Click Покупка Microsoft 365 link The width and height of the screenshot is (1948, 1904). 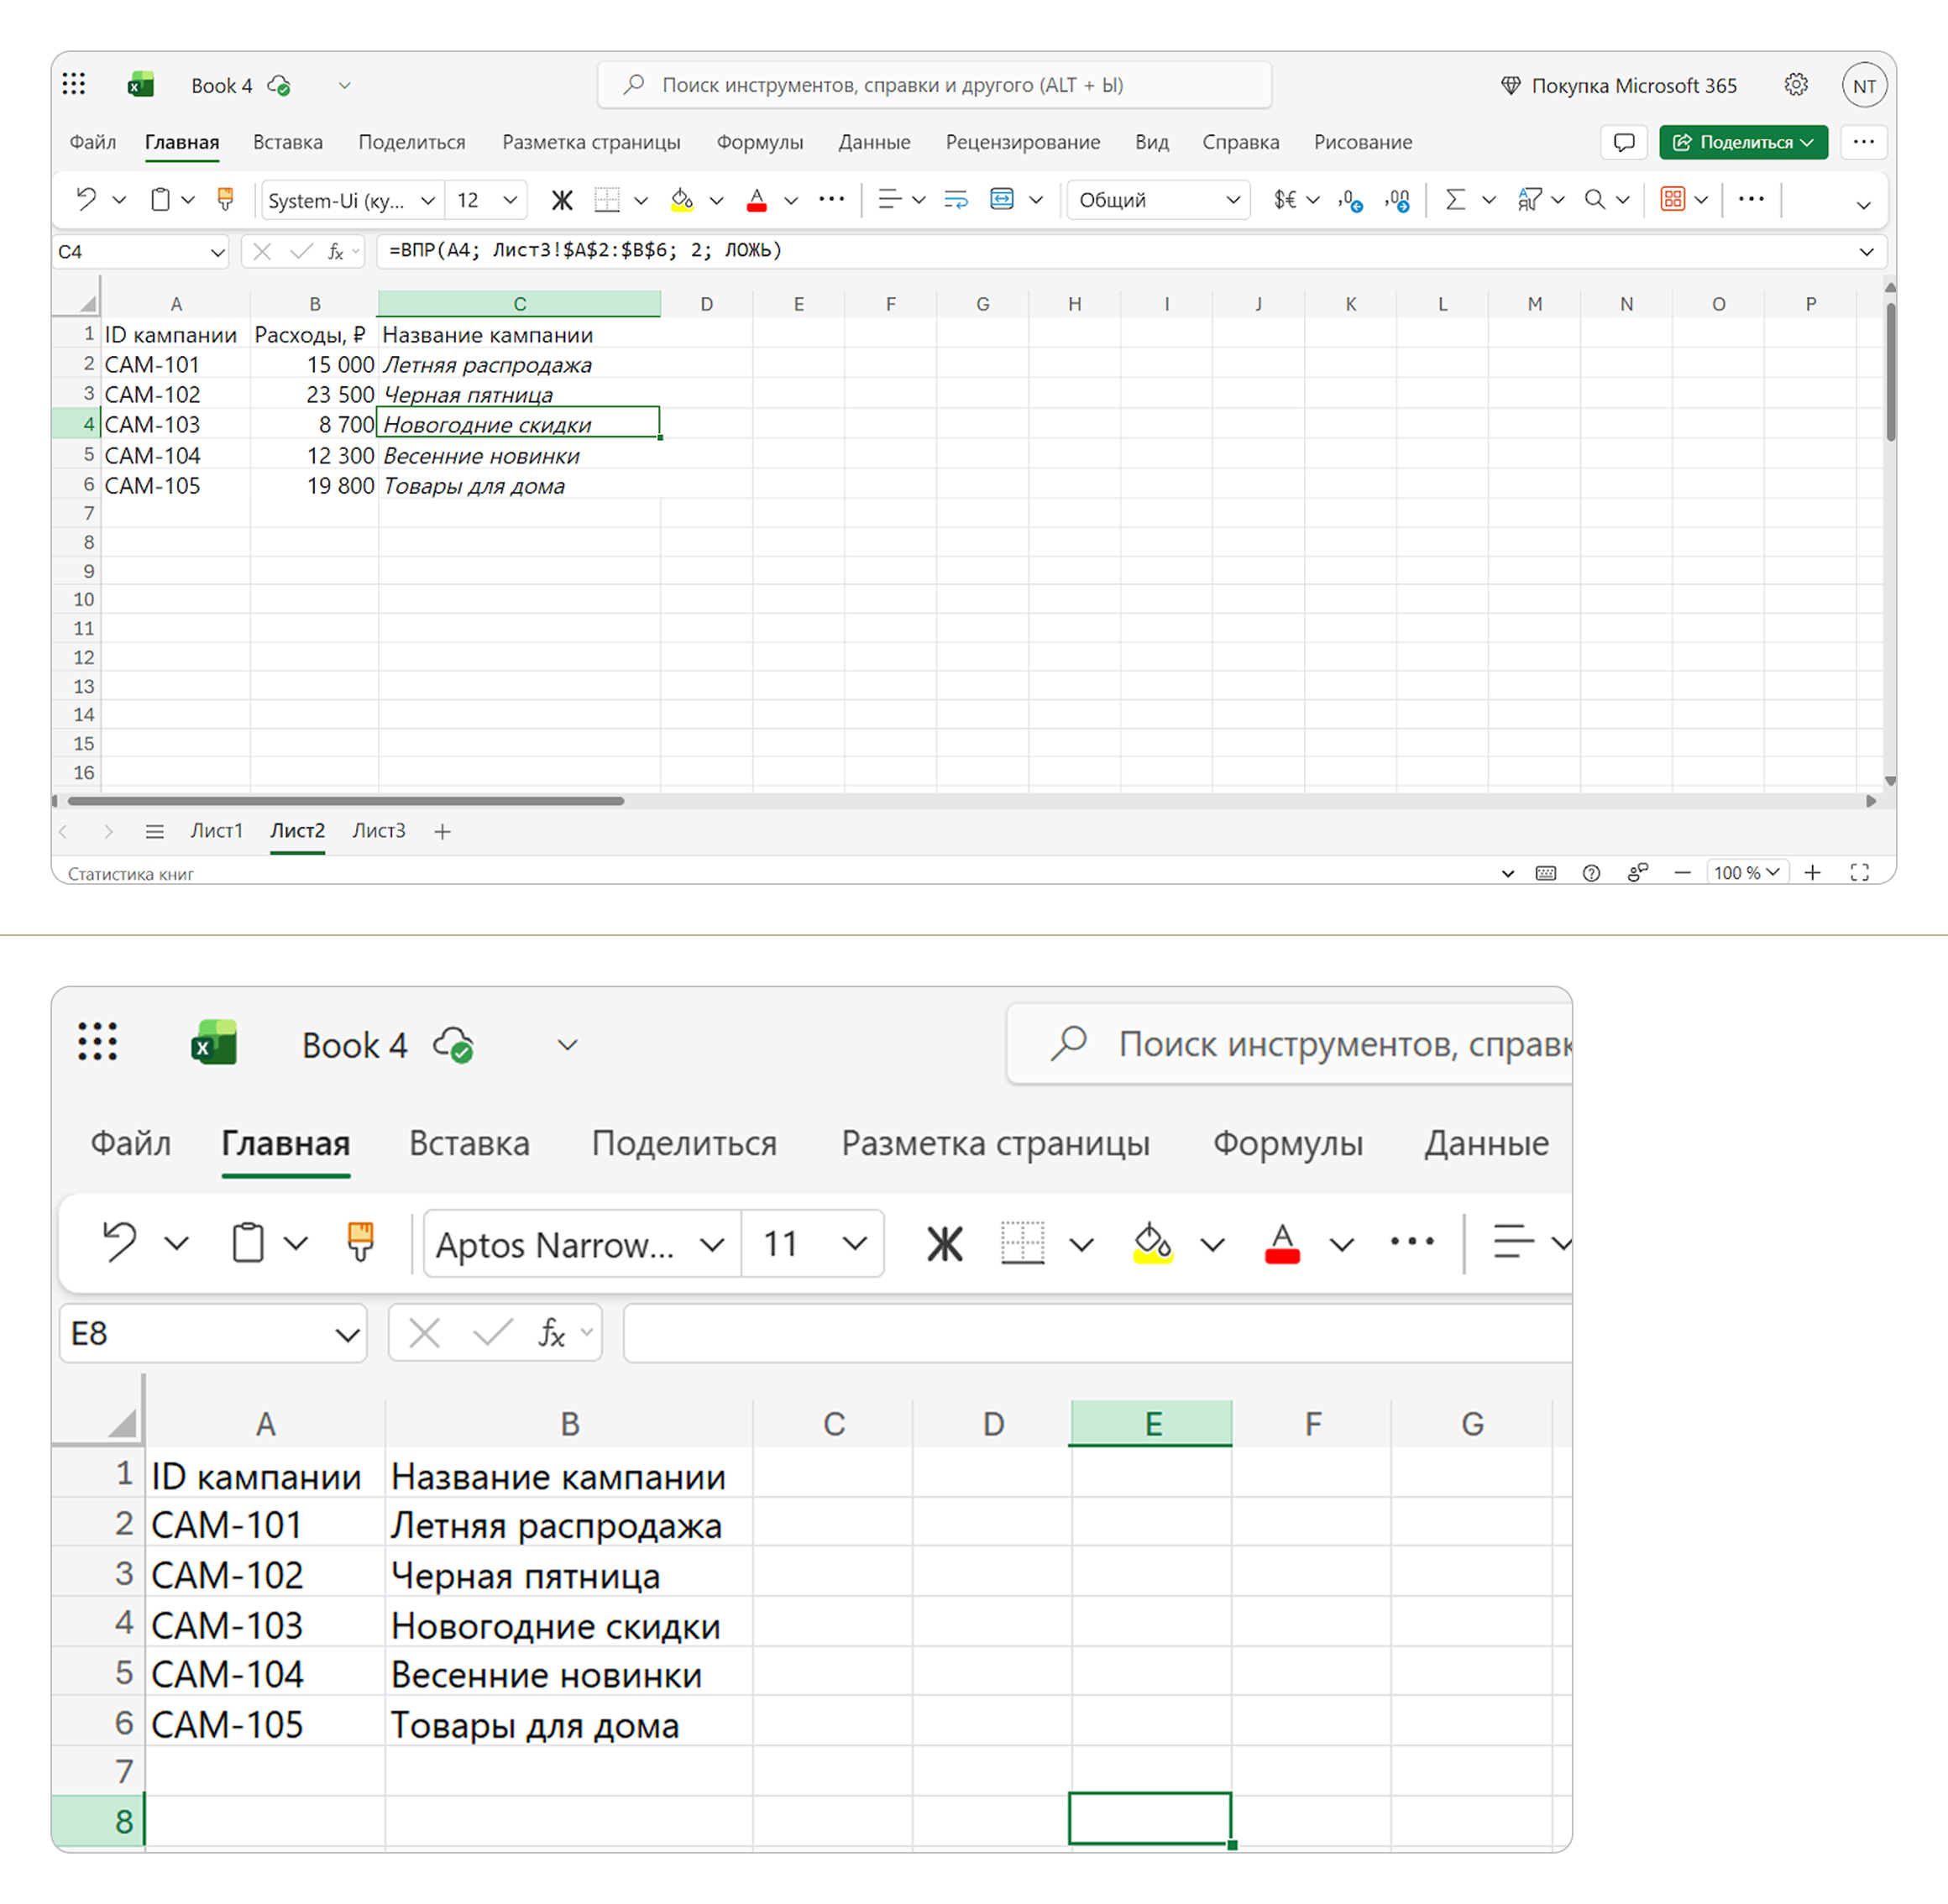pos(1620,85)
